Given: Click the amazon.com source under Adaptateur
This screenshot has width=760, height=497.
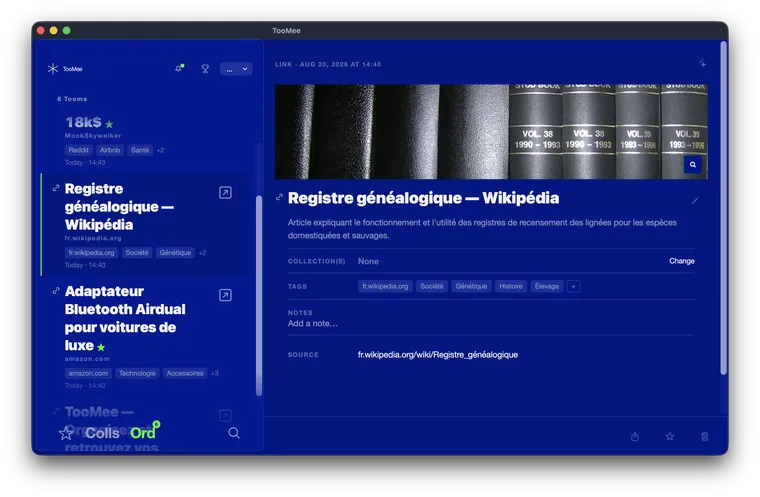Looking at the screenshot, I should tap(87, 359).
